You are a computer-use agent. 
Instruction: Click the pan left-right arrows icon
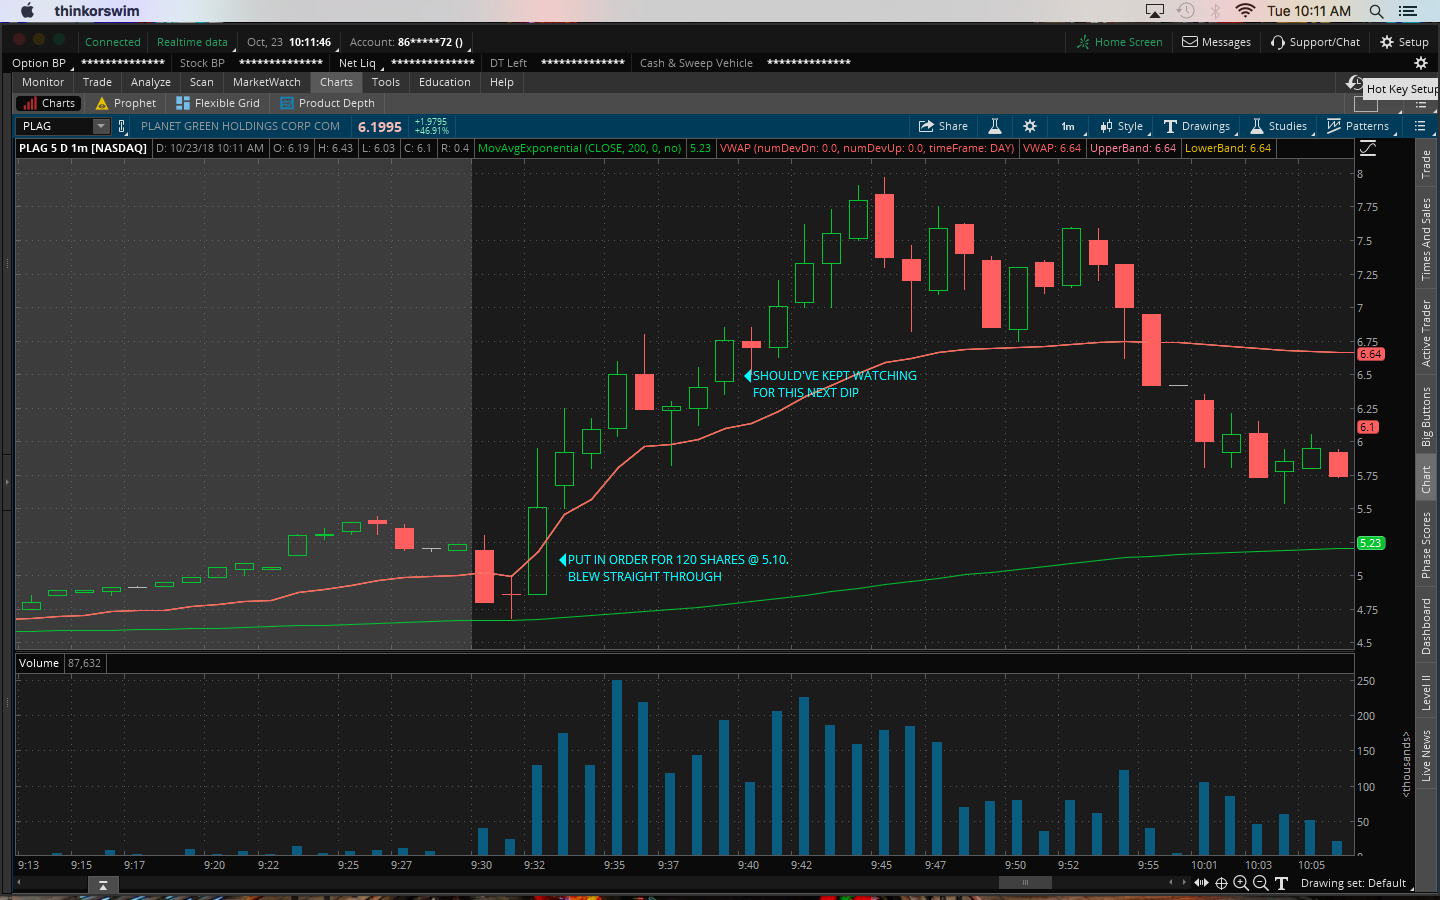[x=1201, y=883]
